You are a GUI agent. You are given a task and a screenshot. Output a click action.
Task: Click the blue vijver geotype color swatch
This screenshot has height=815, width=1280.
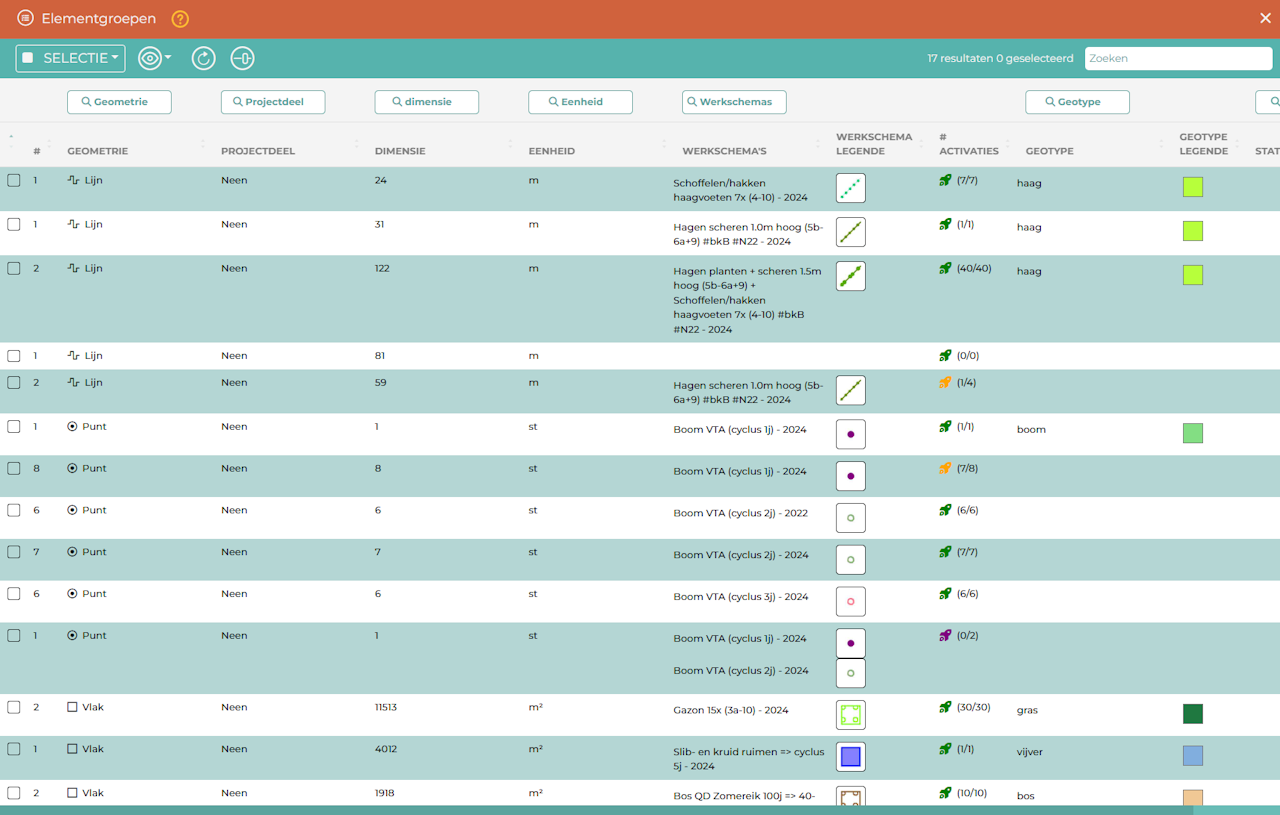tap(1192, 756)
